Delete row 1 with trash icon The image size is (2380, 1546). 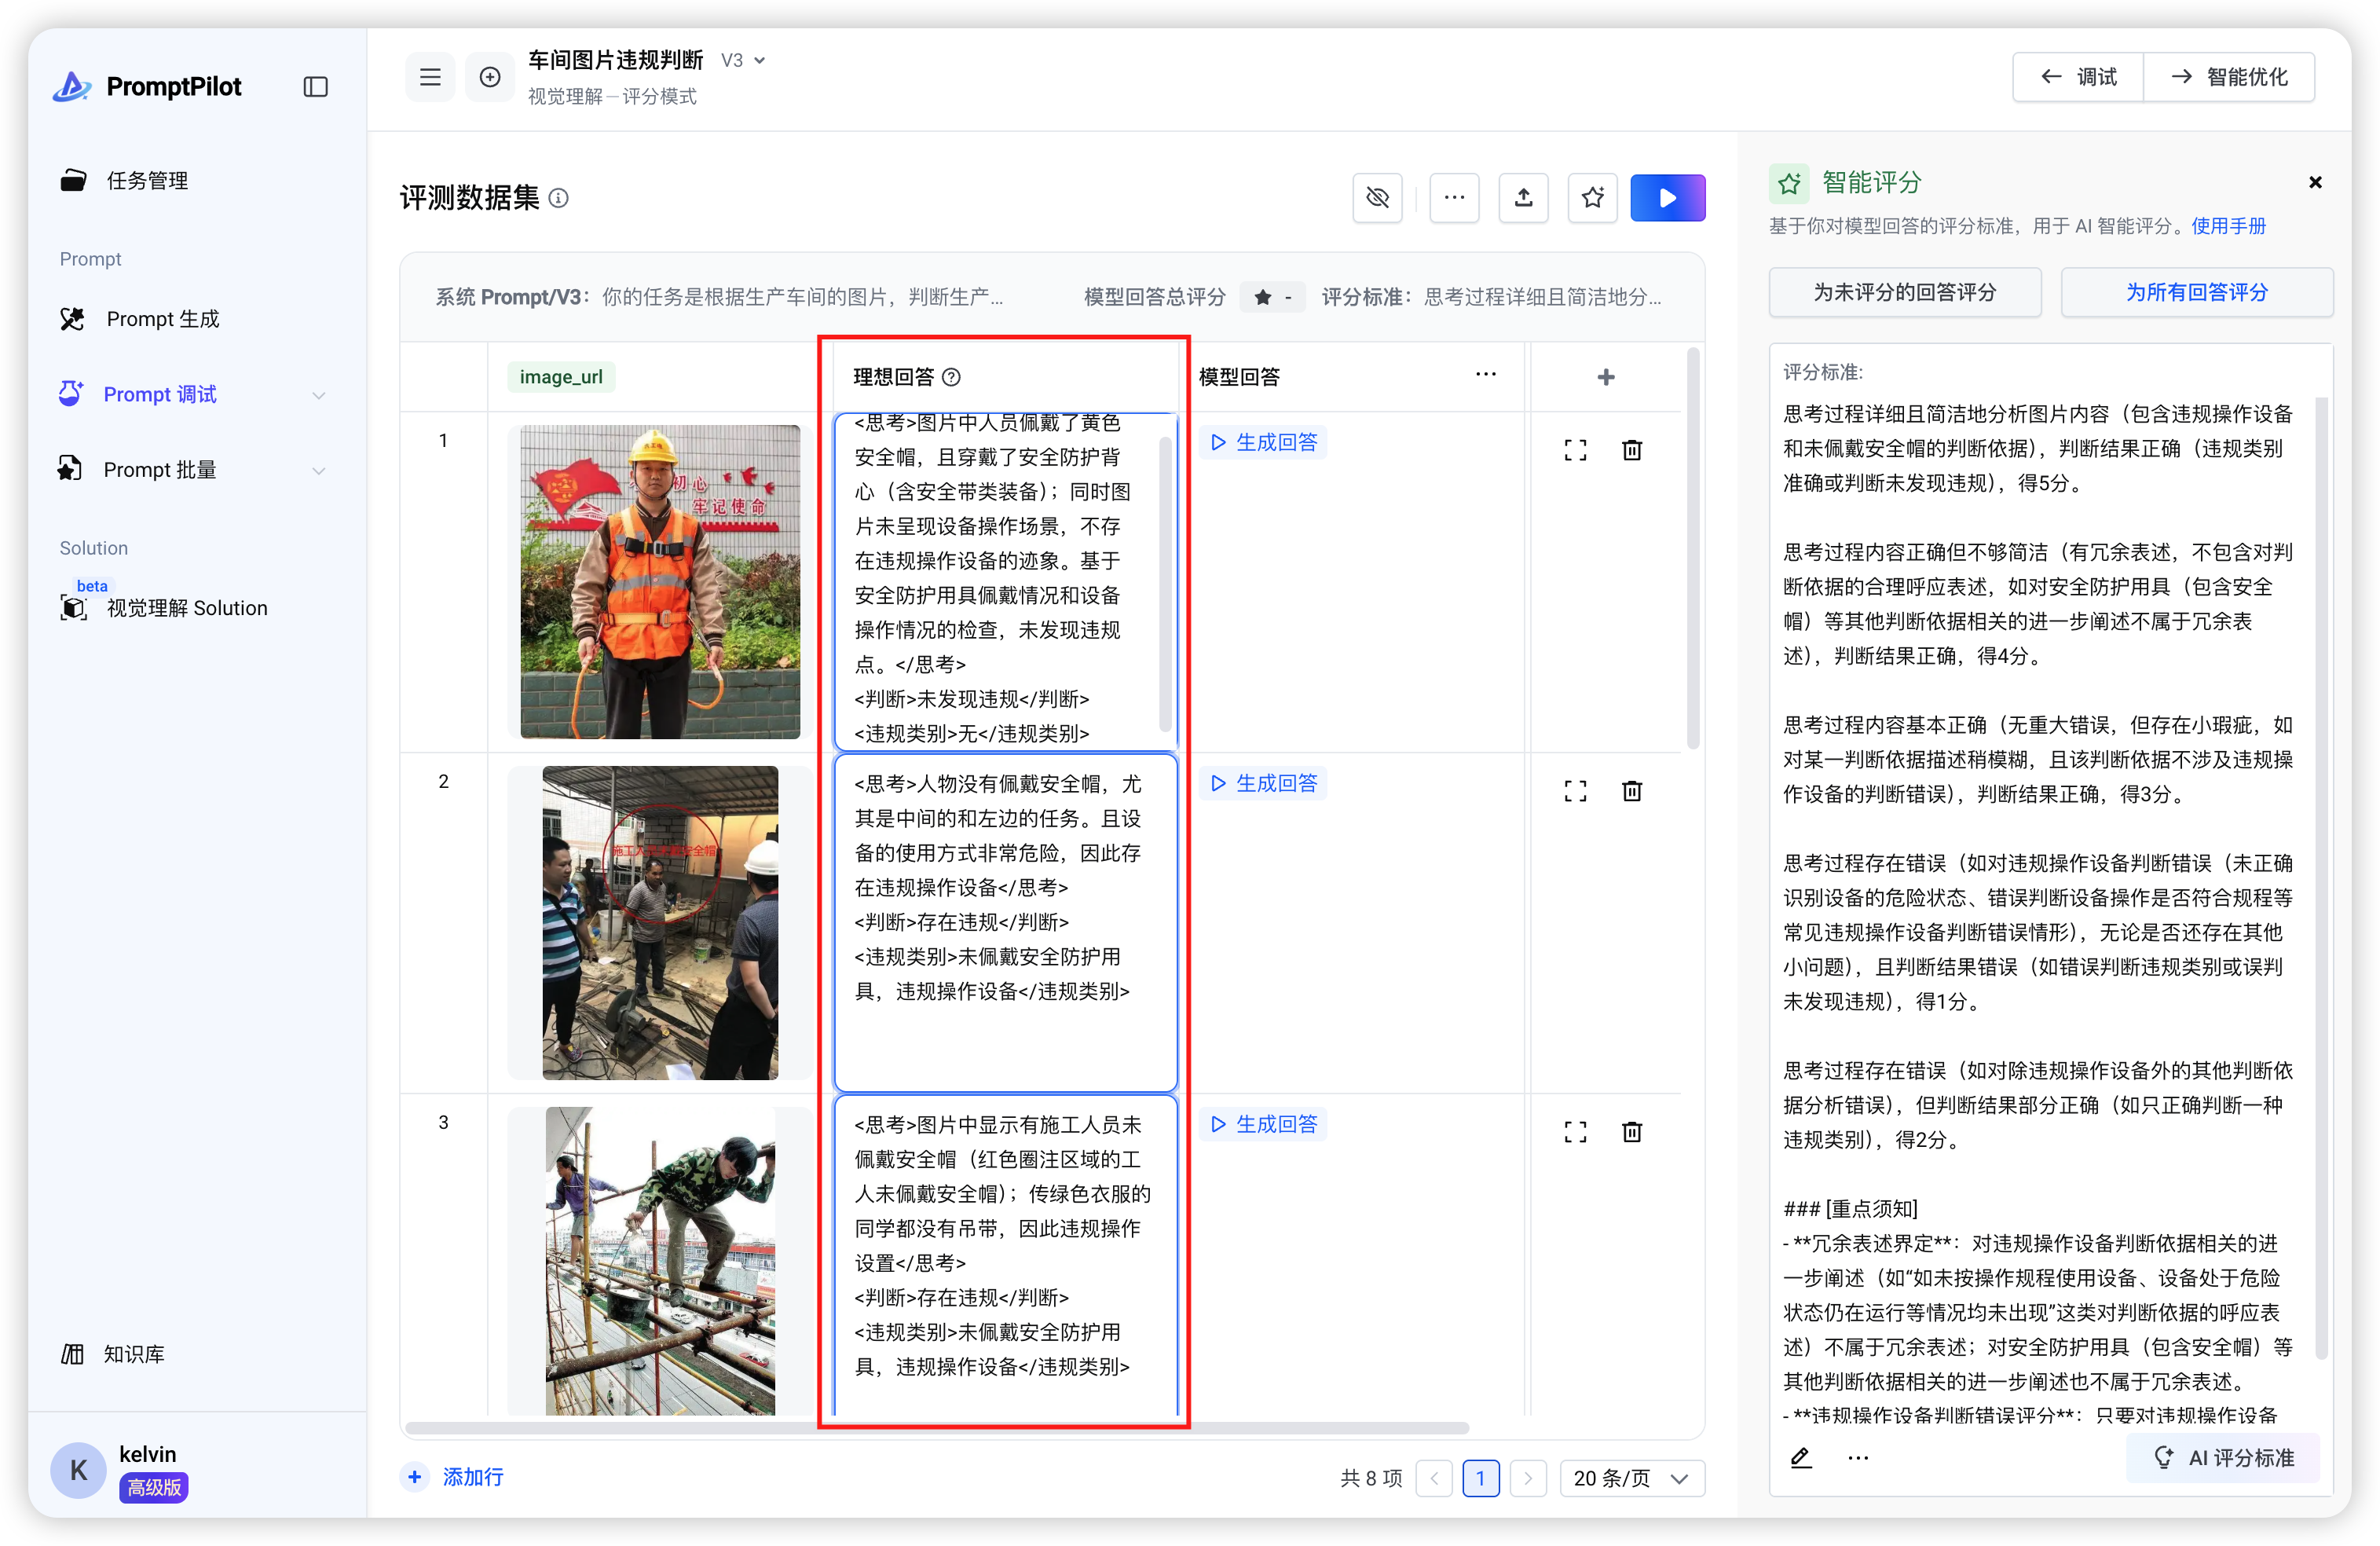coord(1631,450)
